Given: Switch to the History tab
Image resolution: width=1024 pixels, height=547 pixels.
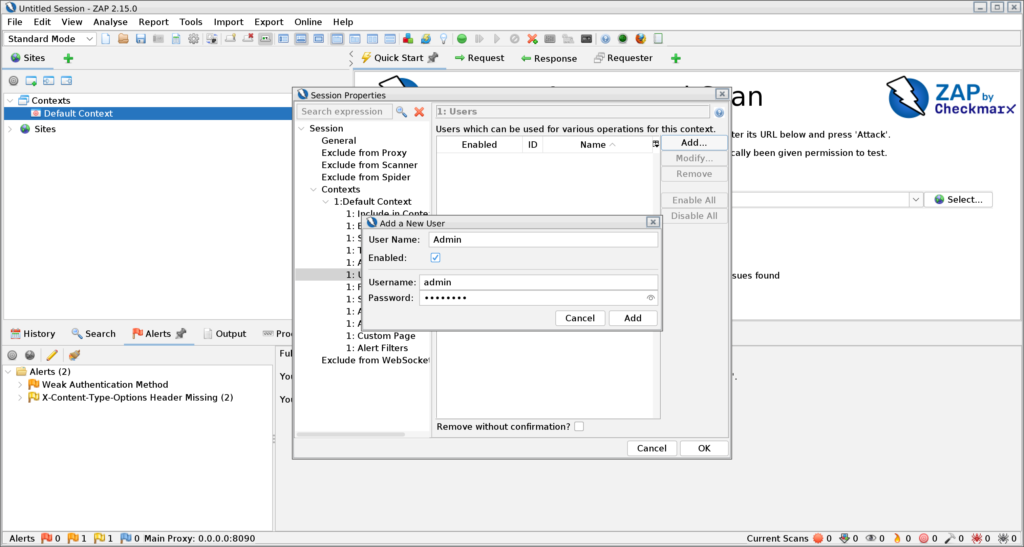Looking at the screenshot, I should (x=33, y=334).
